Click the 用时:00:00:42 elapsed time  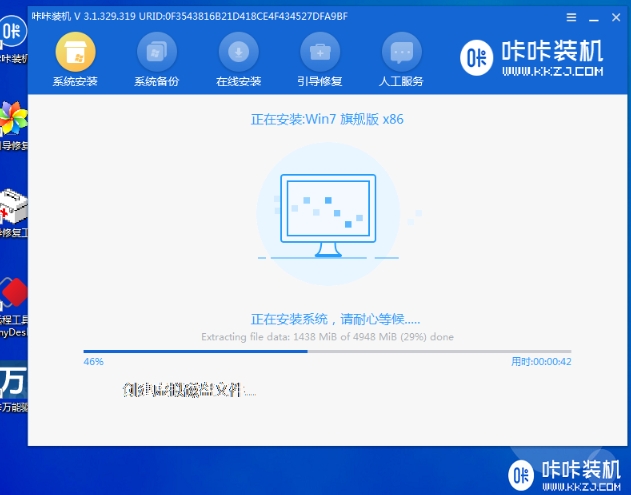coord(541,362)
